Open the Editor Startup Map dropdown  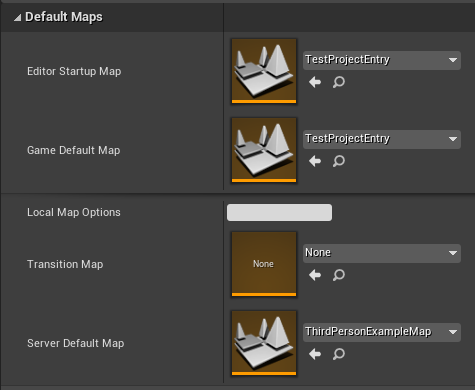(382, 60)
